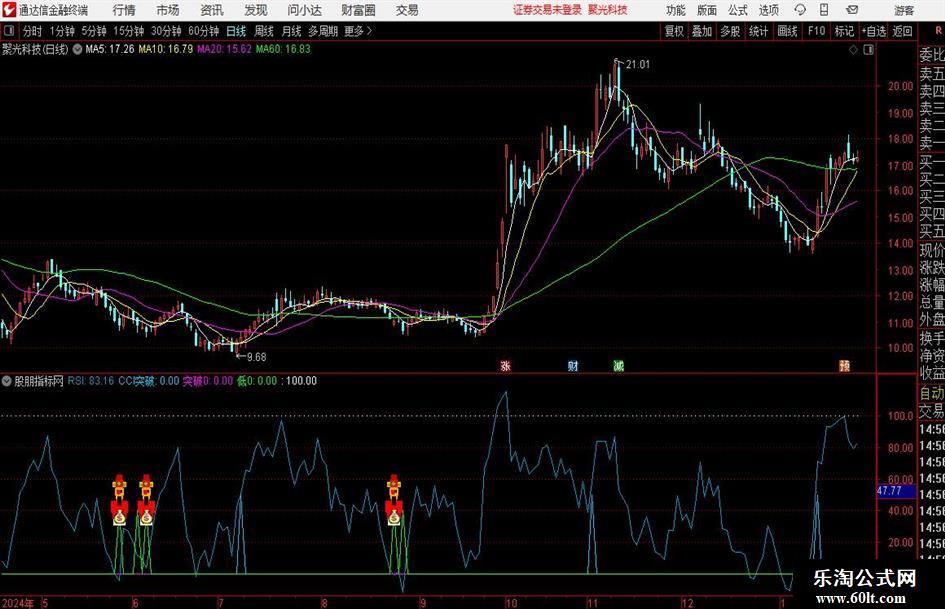
Task: Select the 日线 daily period
Action: click(236, 31)
